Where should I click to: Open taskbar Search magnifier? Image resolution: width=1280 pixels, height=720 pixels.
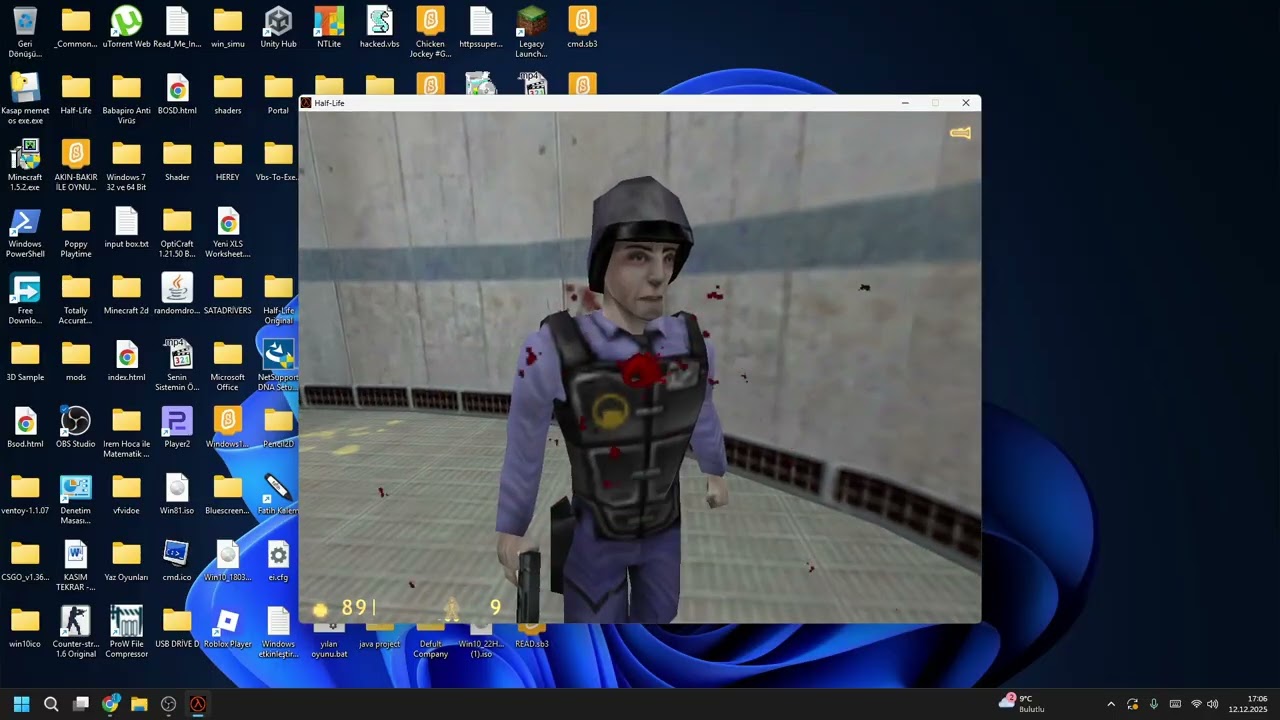(x=51, y=704)
